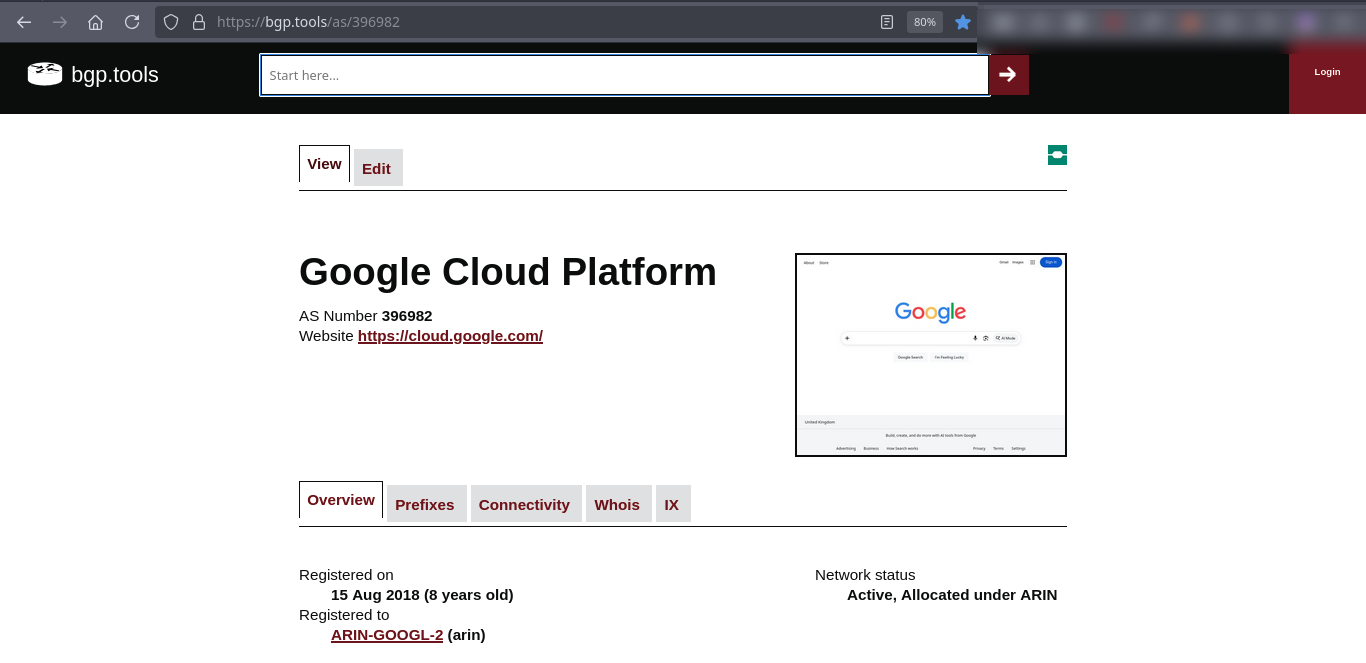Click the browser address bar URL
The image size is (1366, 663).
[308, 22]
